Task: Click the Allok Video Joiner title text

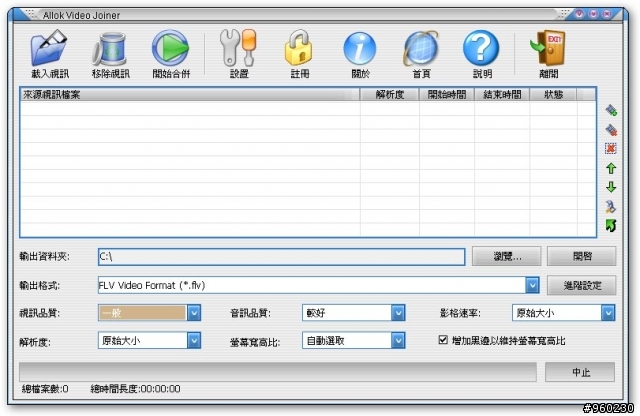Action: [81, 16]
